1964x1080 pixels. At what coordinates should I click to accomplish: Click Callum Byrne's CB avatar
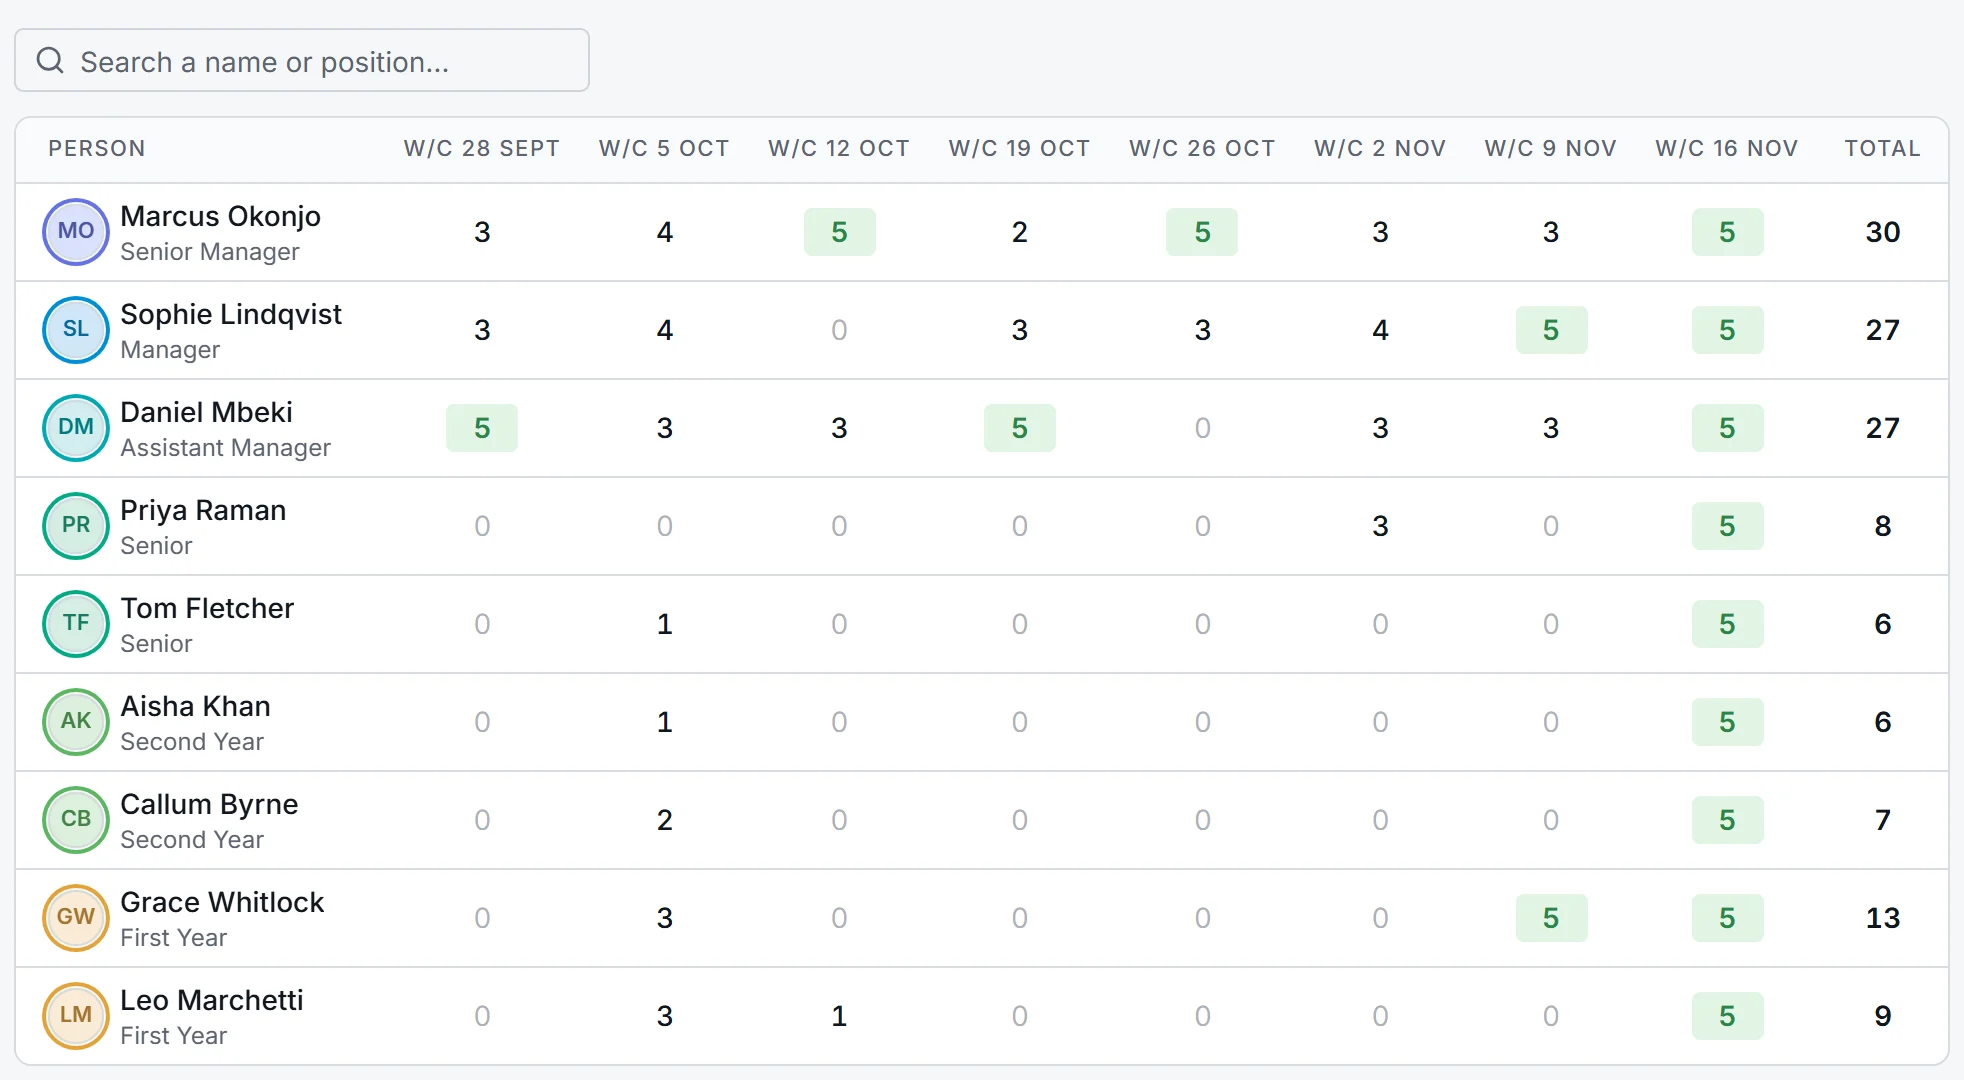click(76, 820)
